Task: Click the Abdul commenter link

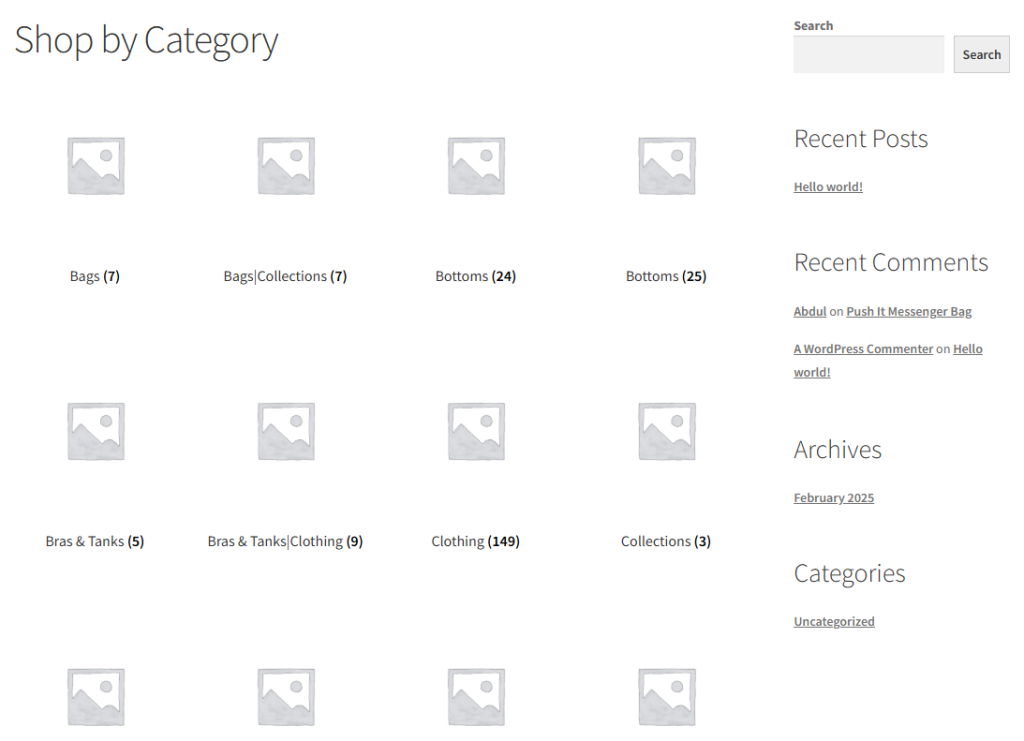Action: click(x=810, y=312)
